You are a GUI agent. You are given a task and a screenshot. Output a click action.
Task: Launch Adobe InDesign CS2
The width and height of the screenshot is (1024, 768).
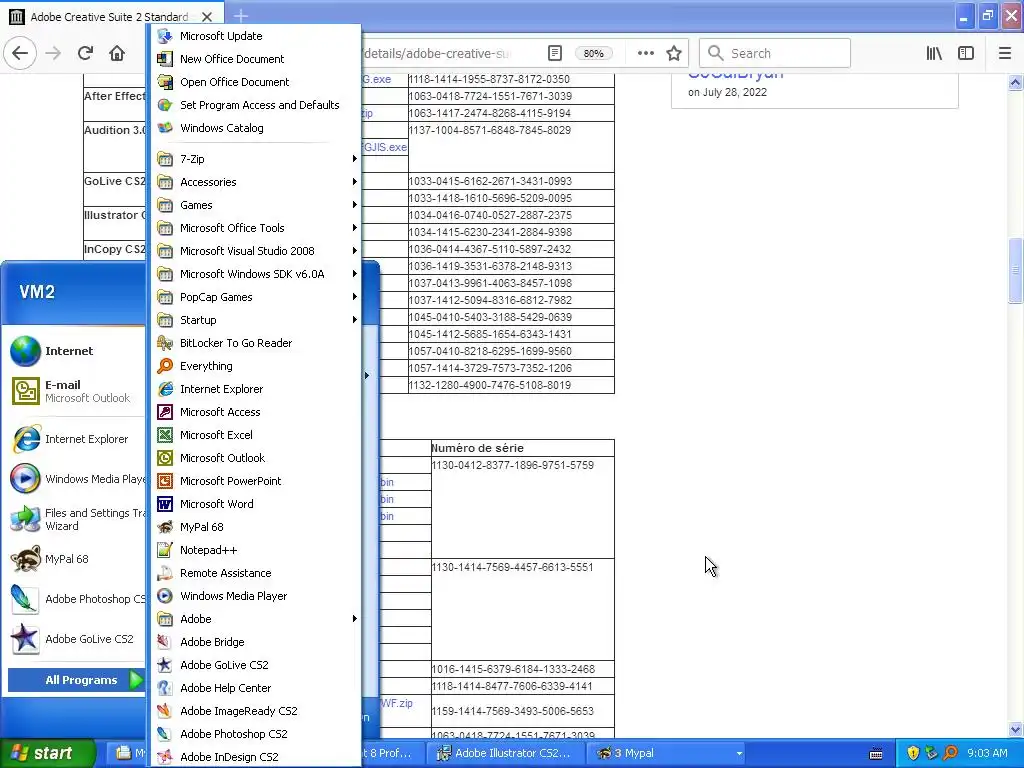coord(255,757)
